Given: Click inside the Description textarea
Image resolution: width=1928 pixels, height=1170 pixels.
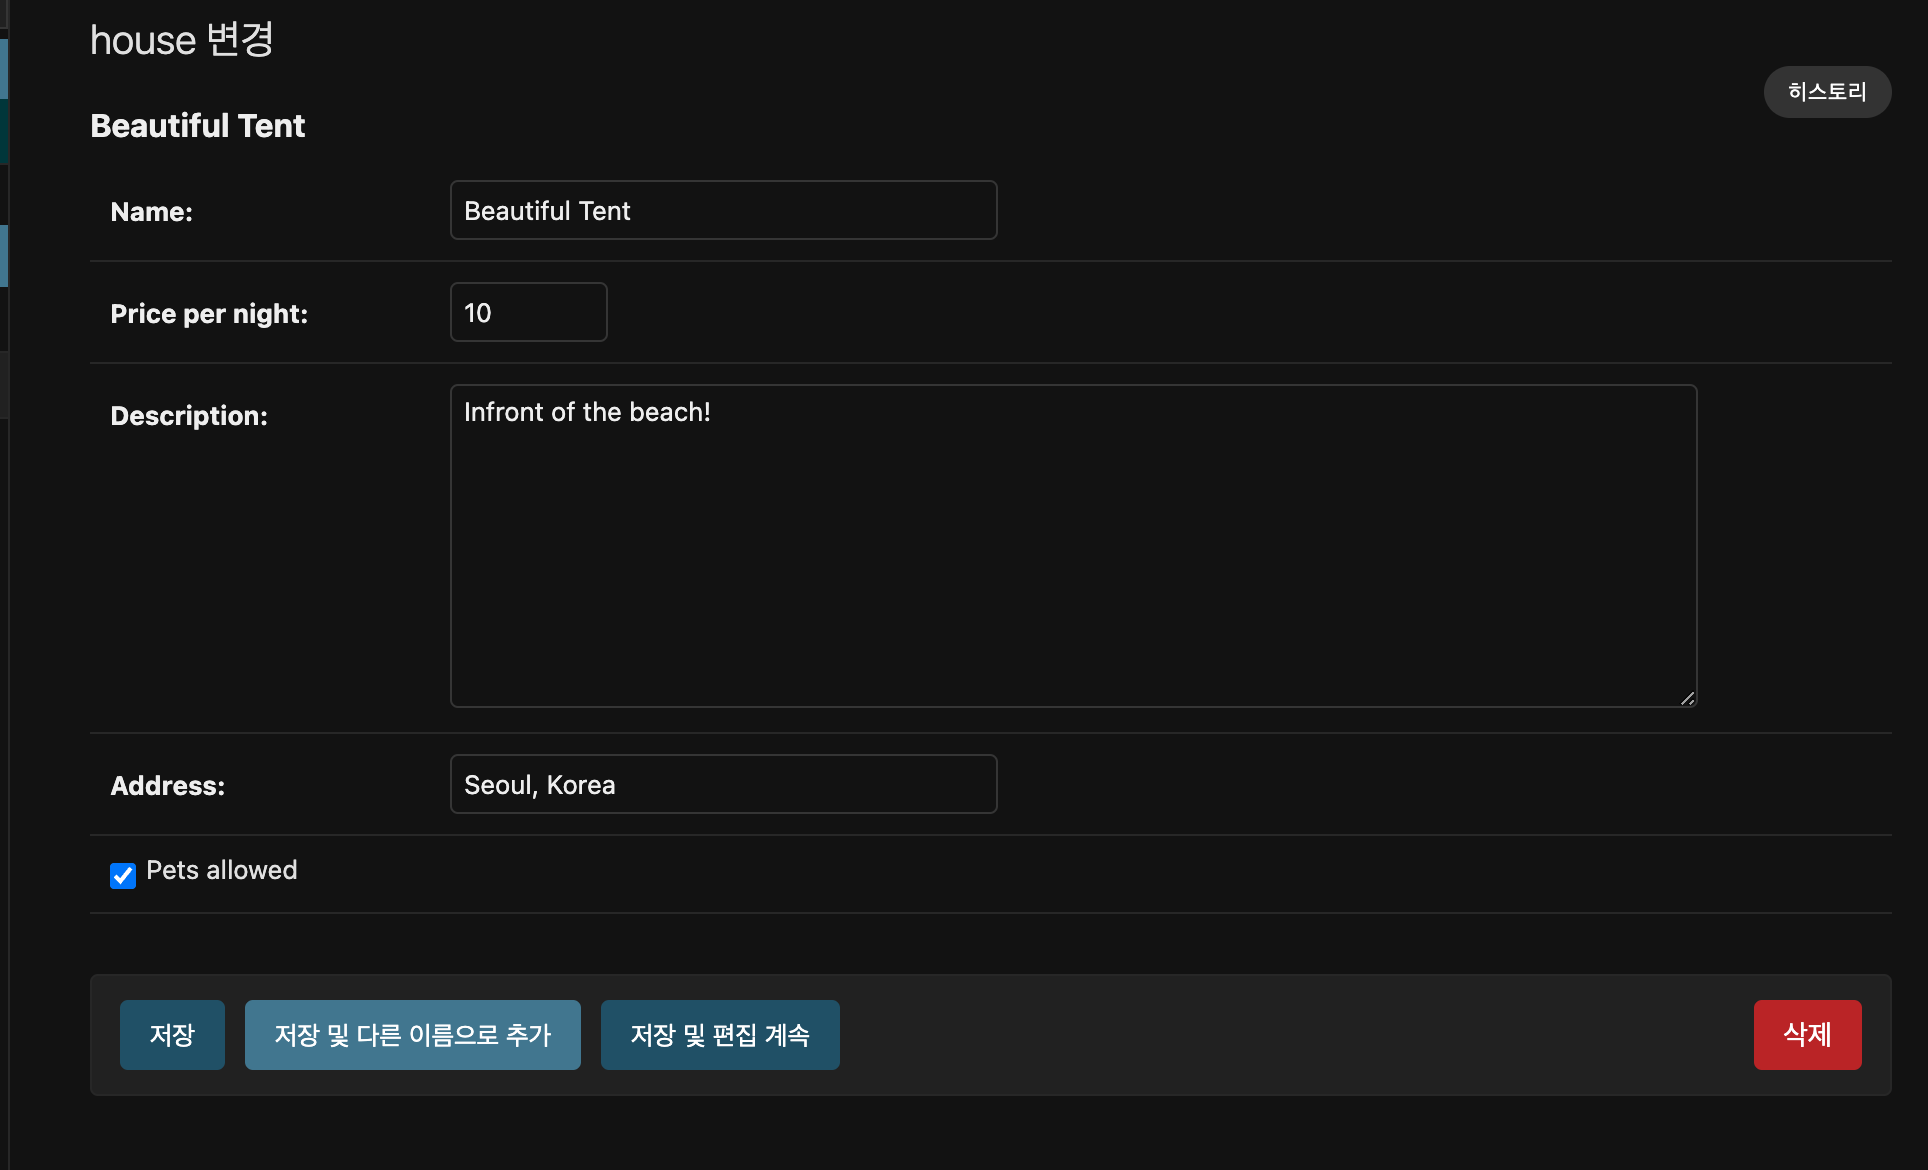Looking at the screenshot, I should (1072, 545).
